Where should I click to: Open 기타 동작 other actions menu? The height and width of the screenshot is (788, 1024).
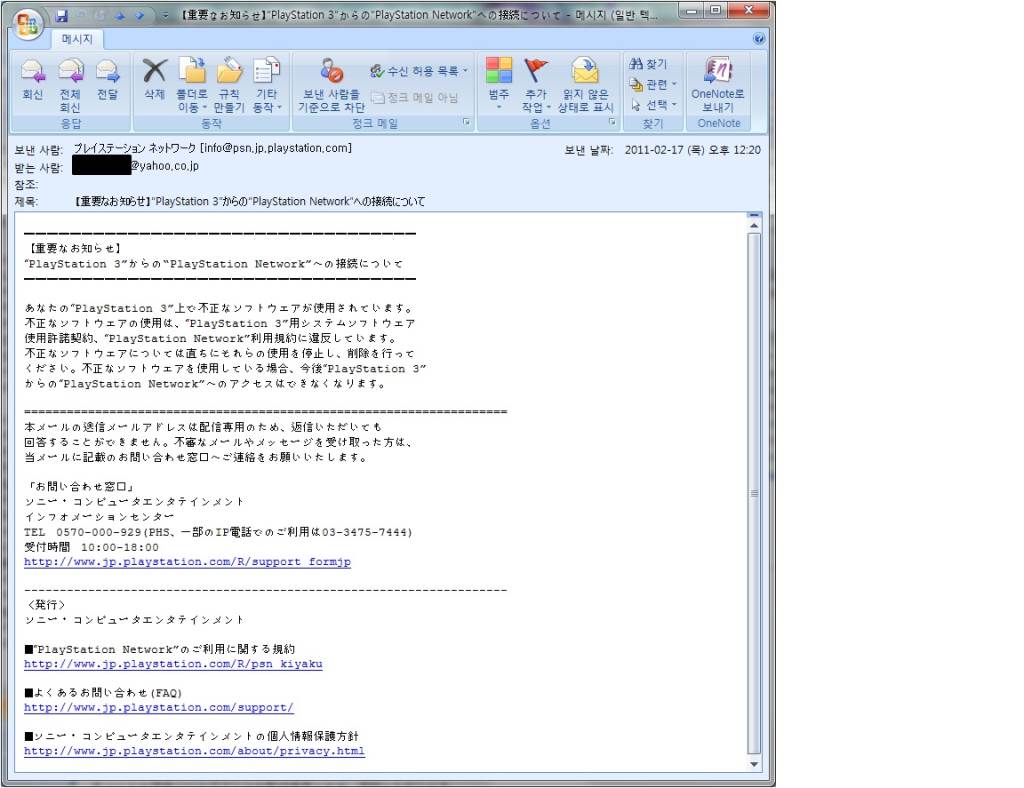pyautogui.click(x=266, y=85)
